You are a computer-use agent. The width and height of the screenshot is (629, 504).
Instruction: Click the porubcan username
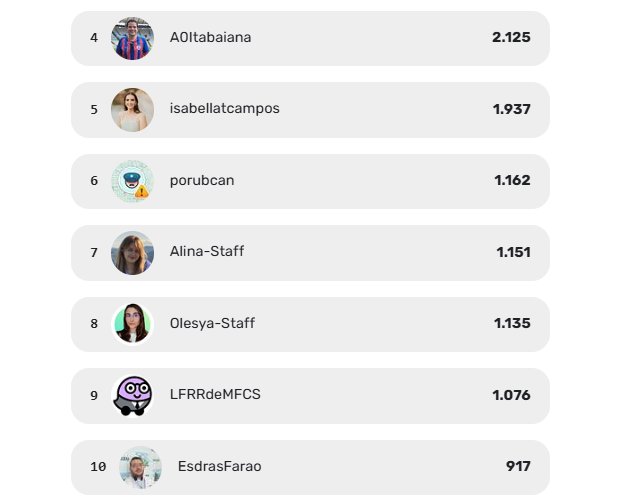(202, 181)
